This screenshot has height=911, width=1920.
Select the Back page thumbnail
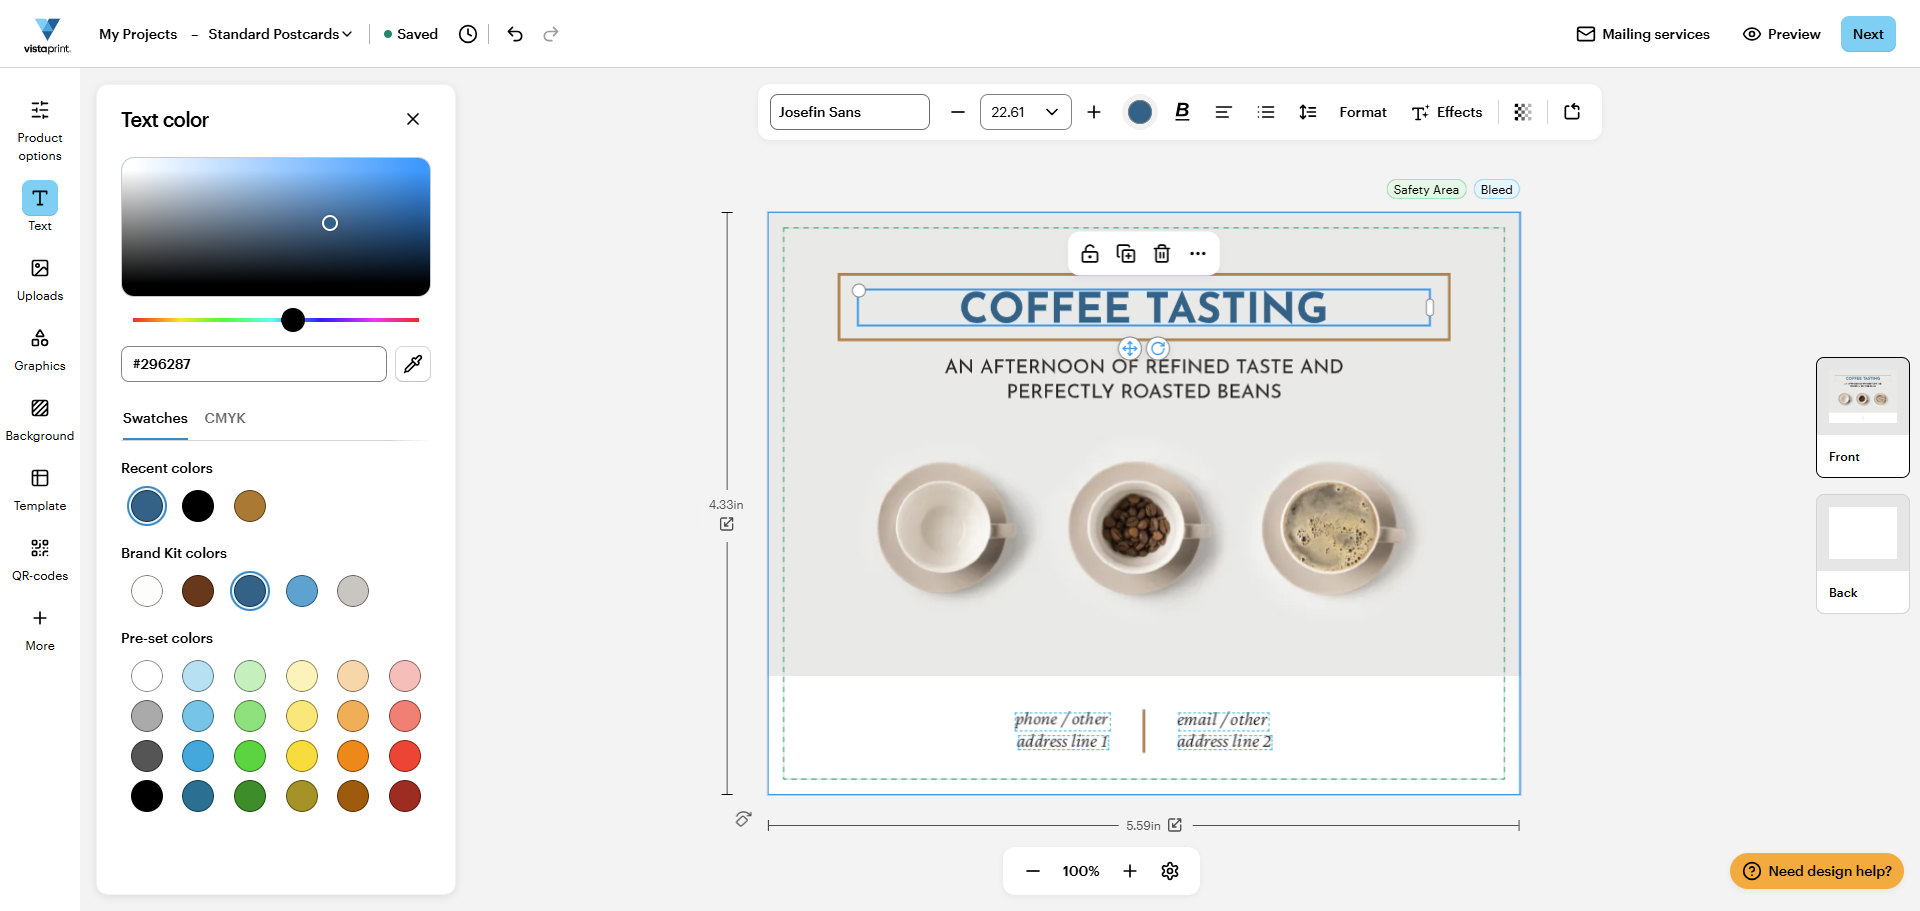pyautogui.click(x=1863, y=554)
